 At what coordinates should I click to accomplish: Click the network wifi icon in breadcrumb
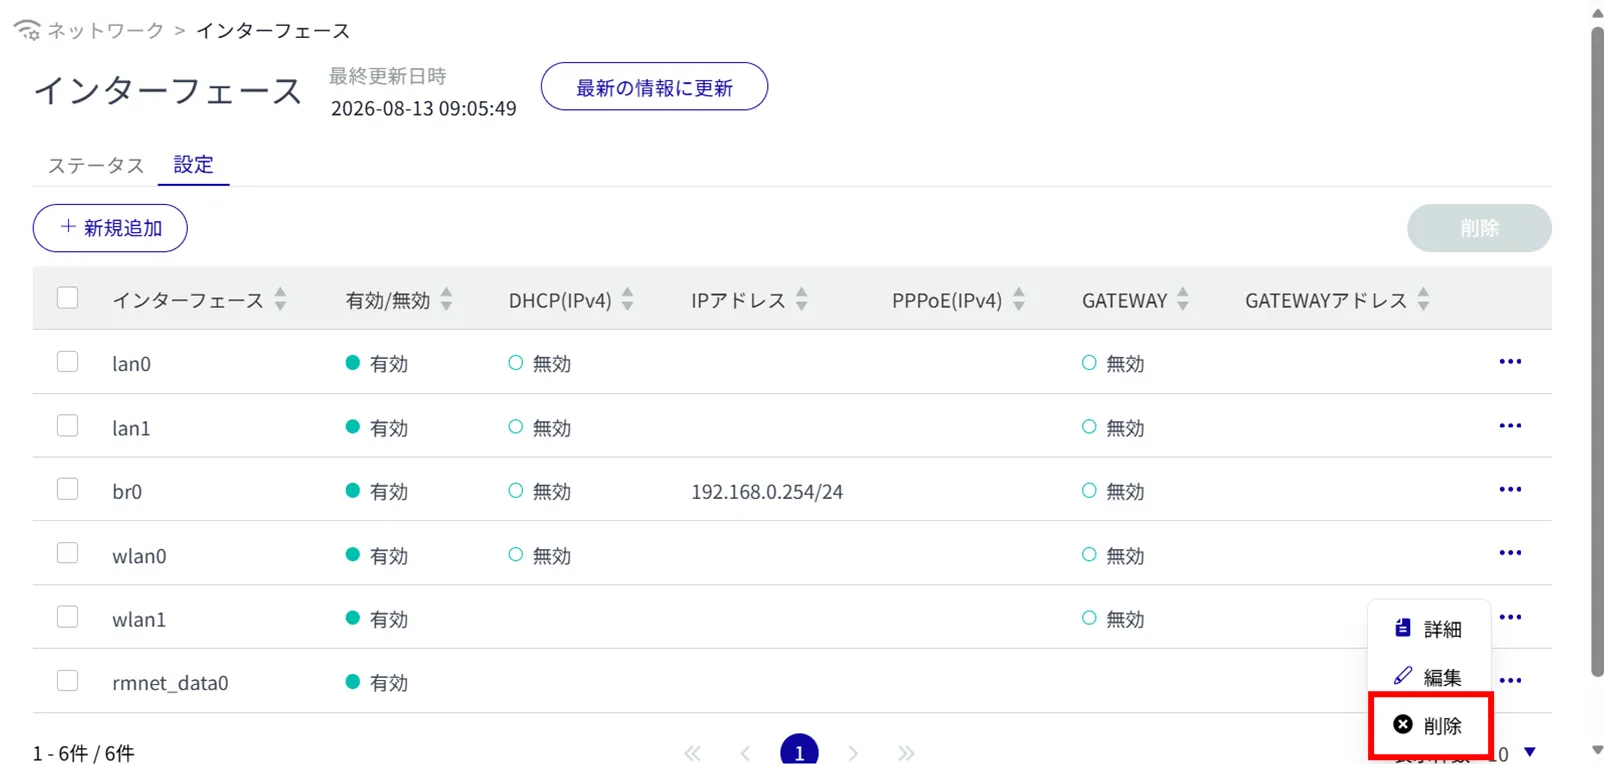point(27,30)
